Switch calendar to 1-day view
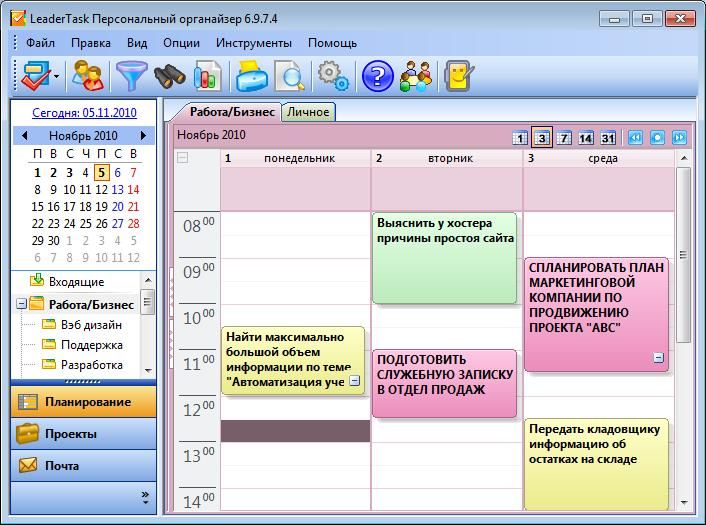The width and height of the screenshot is (706, 525). 520,138
